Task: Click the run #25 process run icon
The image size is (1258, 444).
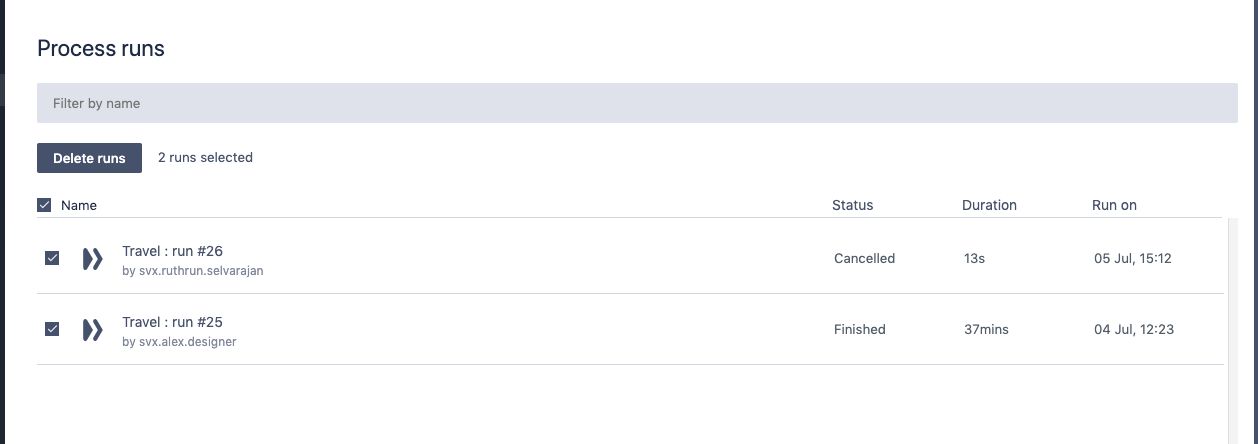Action: (93, 330)
